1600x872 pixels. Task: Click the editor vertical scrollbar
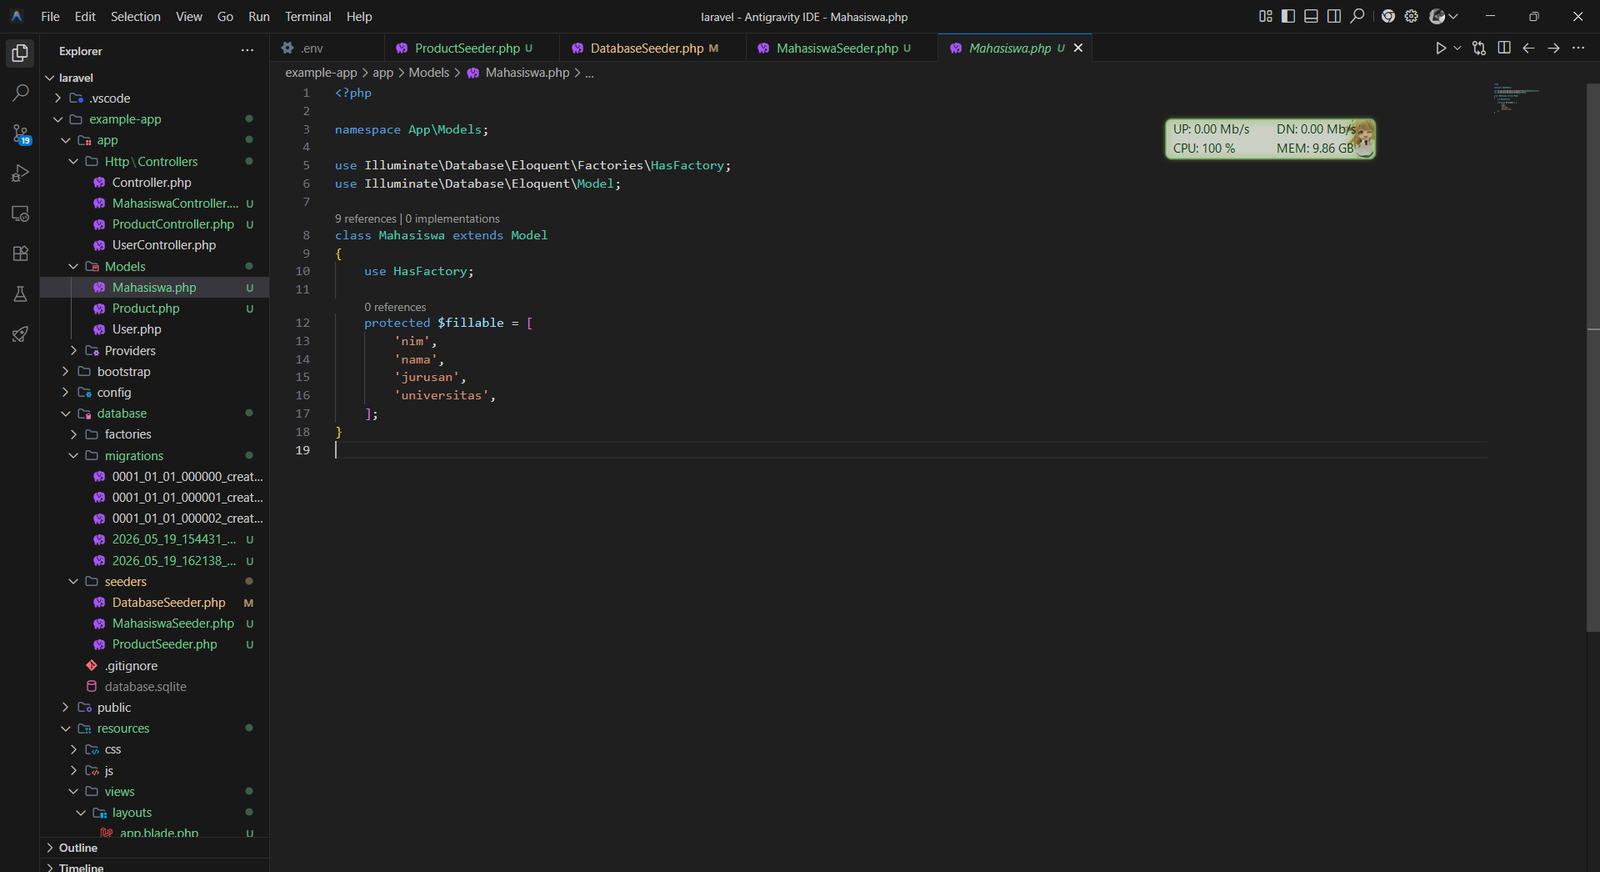1593,357
